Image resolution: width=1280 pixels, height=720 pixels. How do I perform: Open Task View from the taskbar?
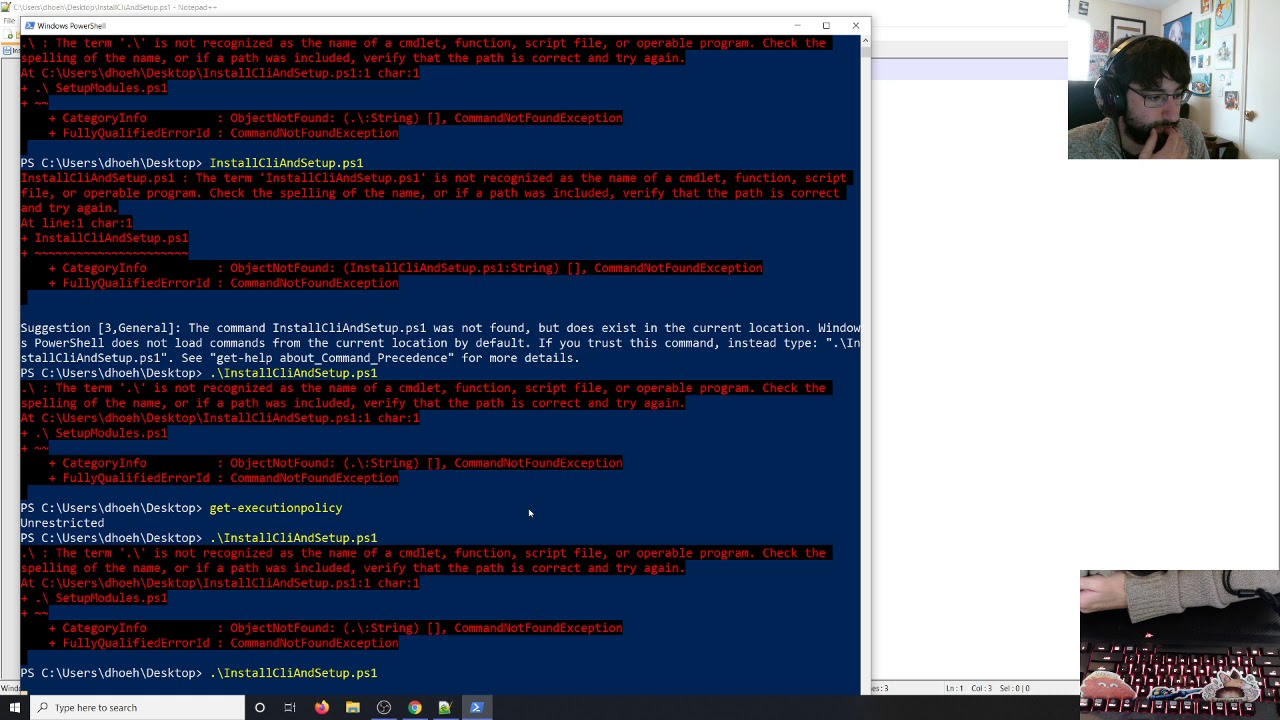[290, 707]
